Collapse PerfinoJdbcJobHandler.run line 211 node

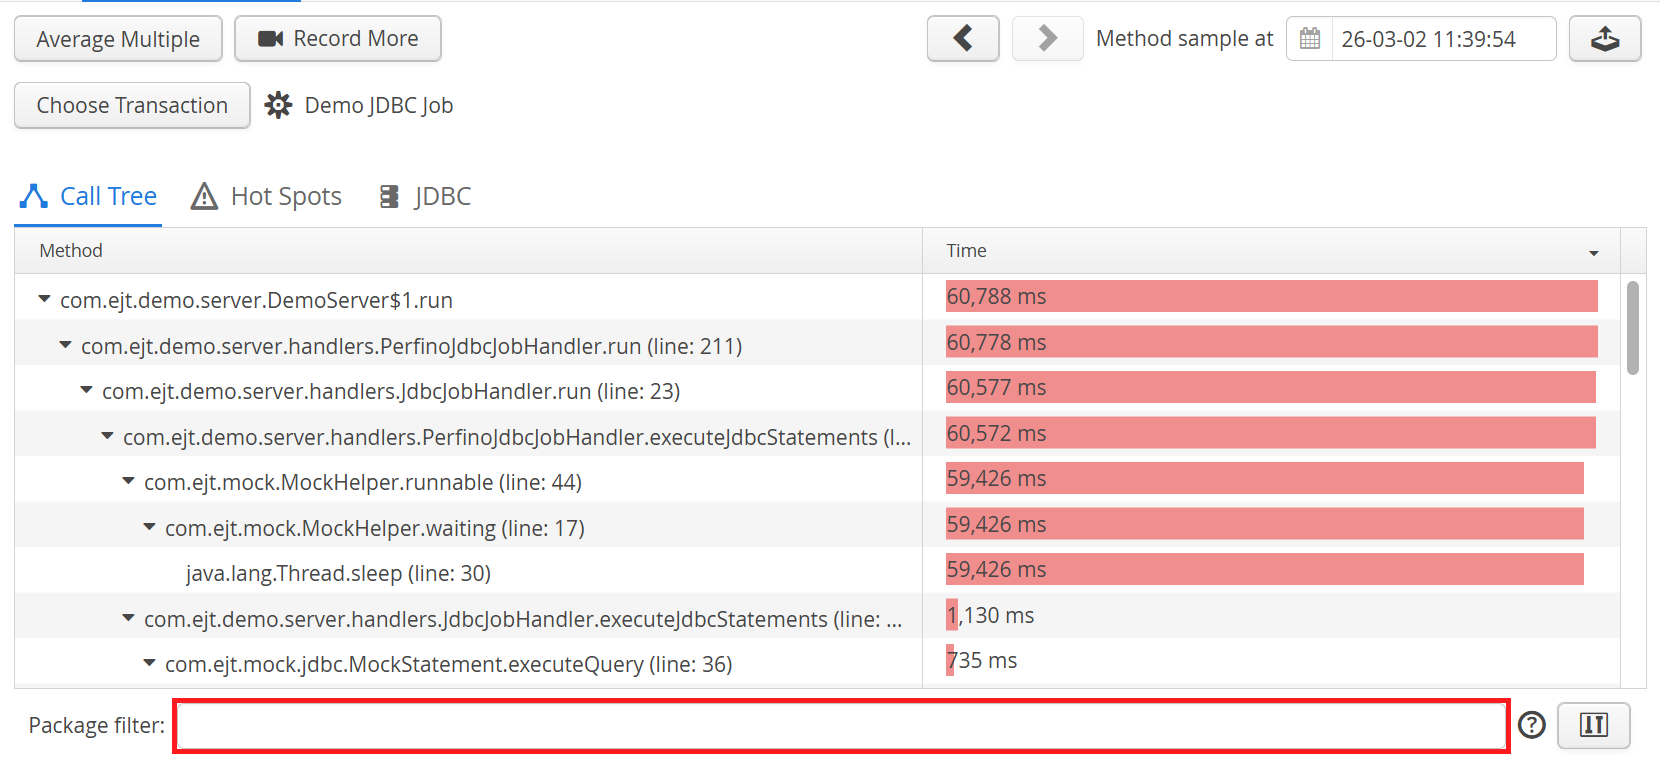(65, 345)
